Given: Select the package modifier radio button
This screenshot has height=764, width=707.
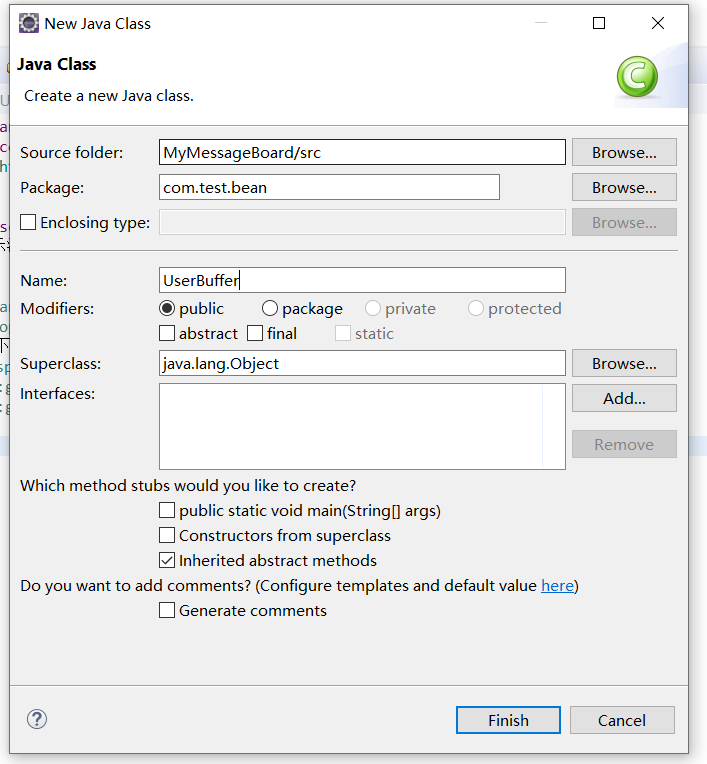Looking at the screenshot, I should [x=270, y=308].
